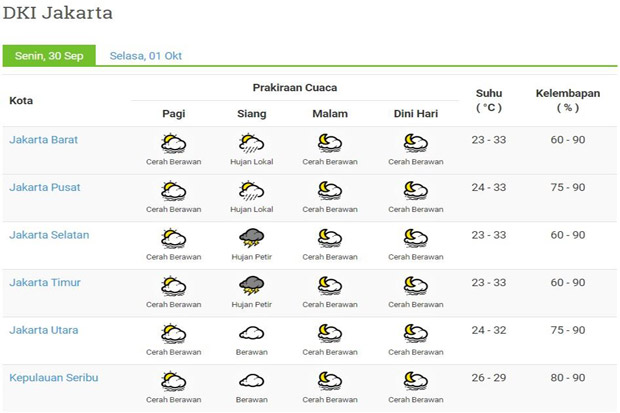Click Kepulauan Seribu Malam cloudy night icon
The width and height of the screenshot is (620, 413).
point(330,381)
